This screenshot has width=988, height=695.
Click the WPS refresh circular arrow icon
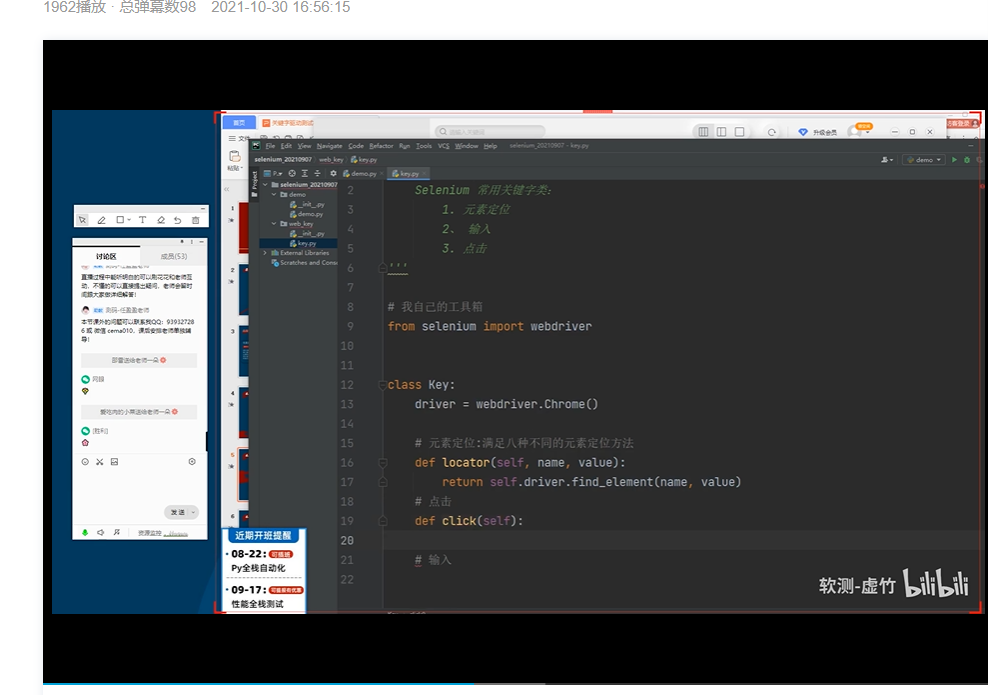772,132
